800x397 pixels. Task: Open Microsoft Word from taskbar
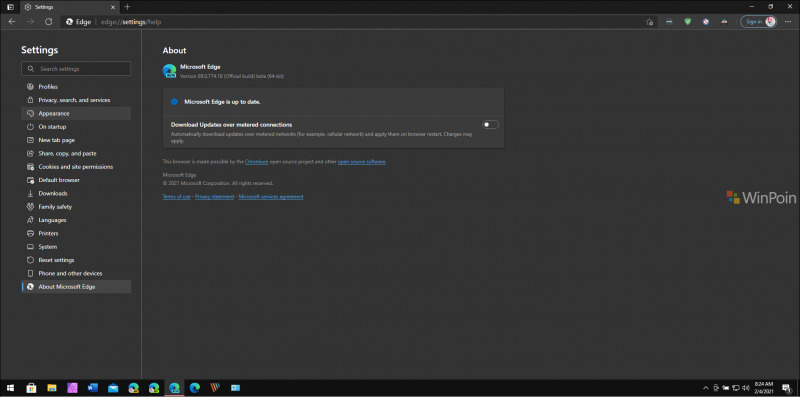(x=92, y=388)
